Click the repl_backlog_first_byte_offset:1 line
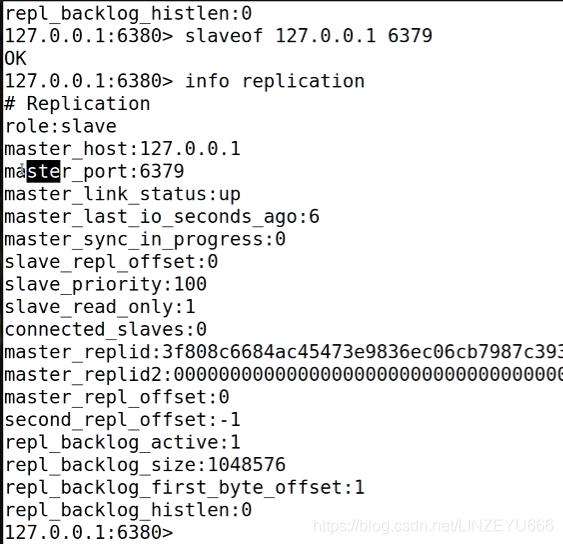 tap(185, 488)
